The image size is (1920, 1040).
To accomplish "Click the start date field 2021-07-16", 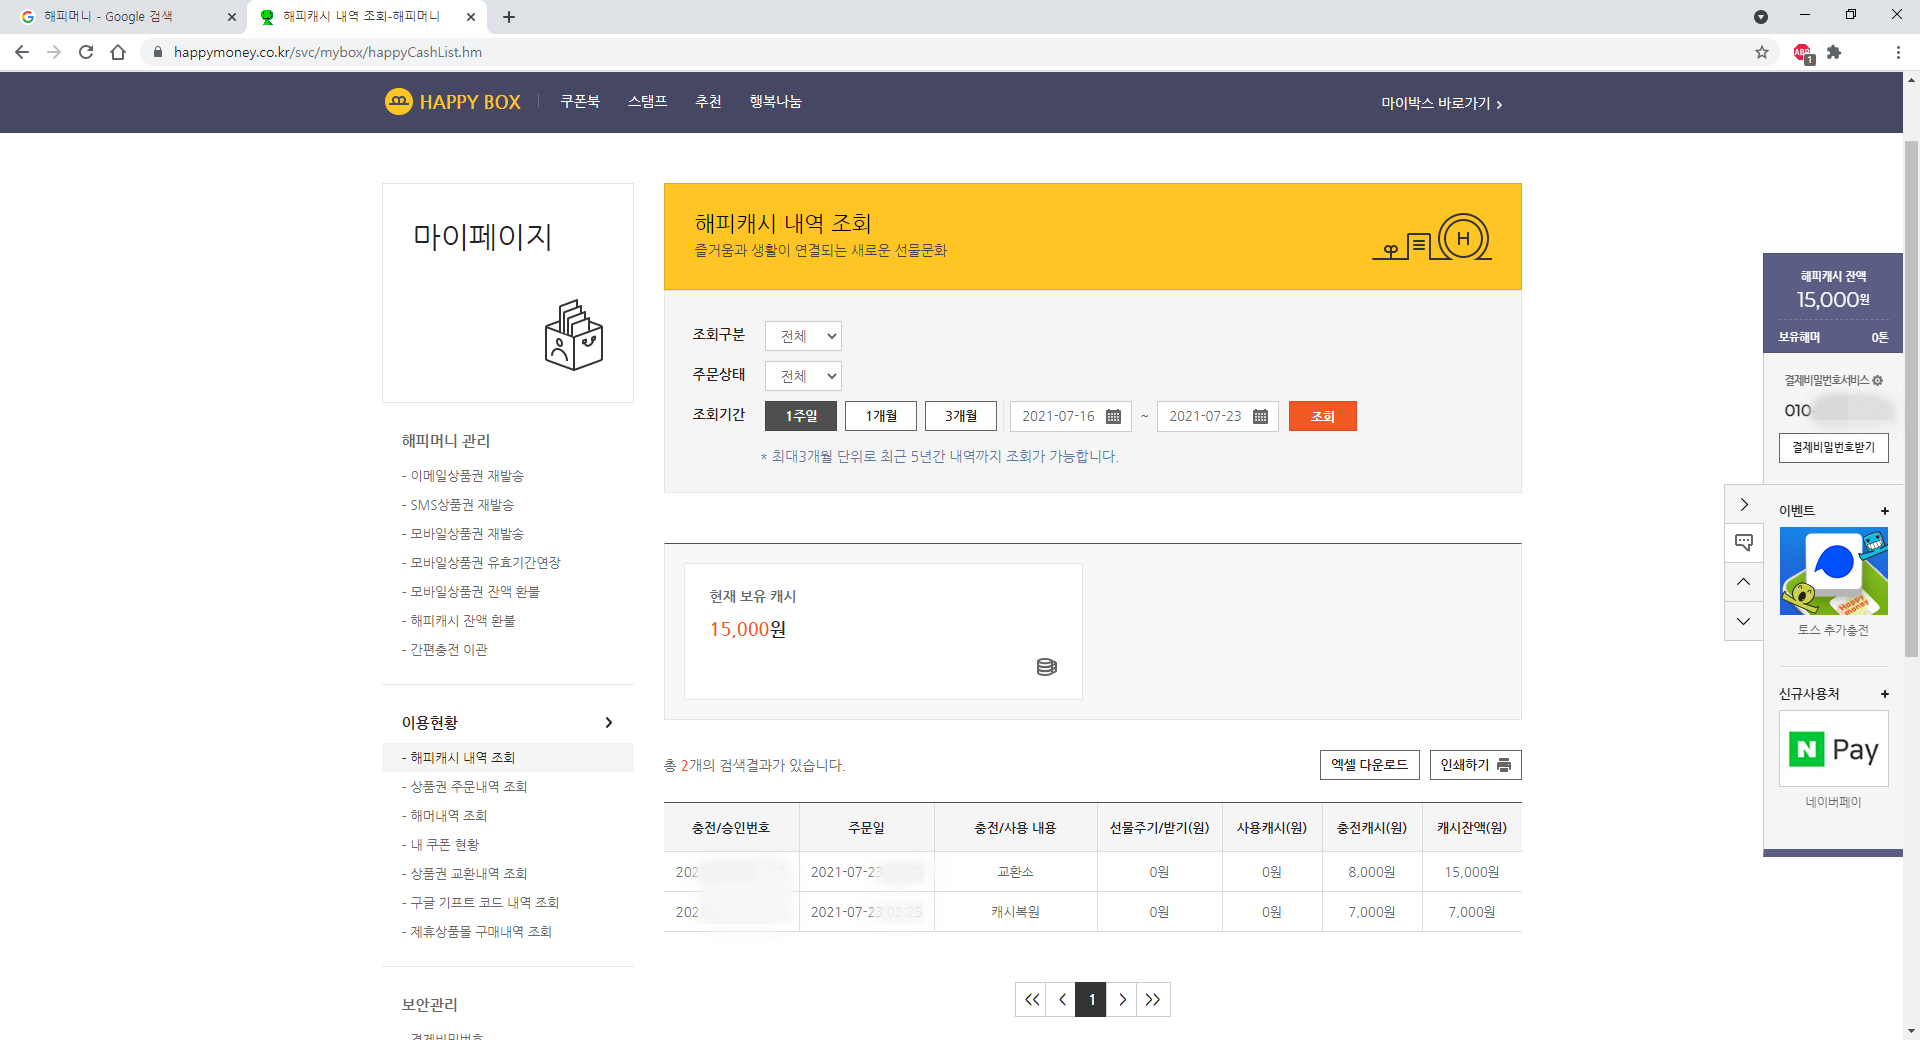I will (x=1071, y=416).
